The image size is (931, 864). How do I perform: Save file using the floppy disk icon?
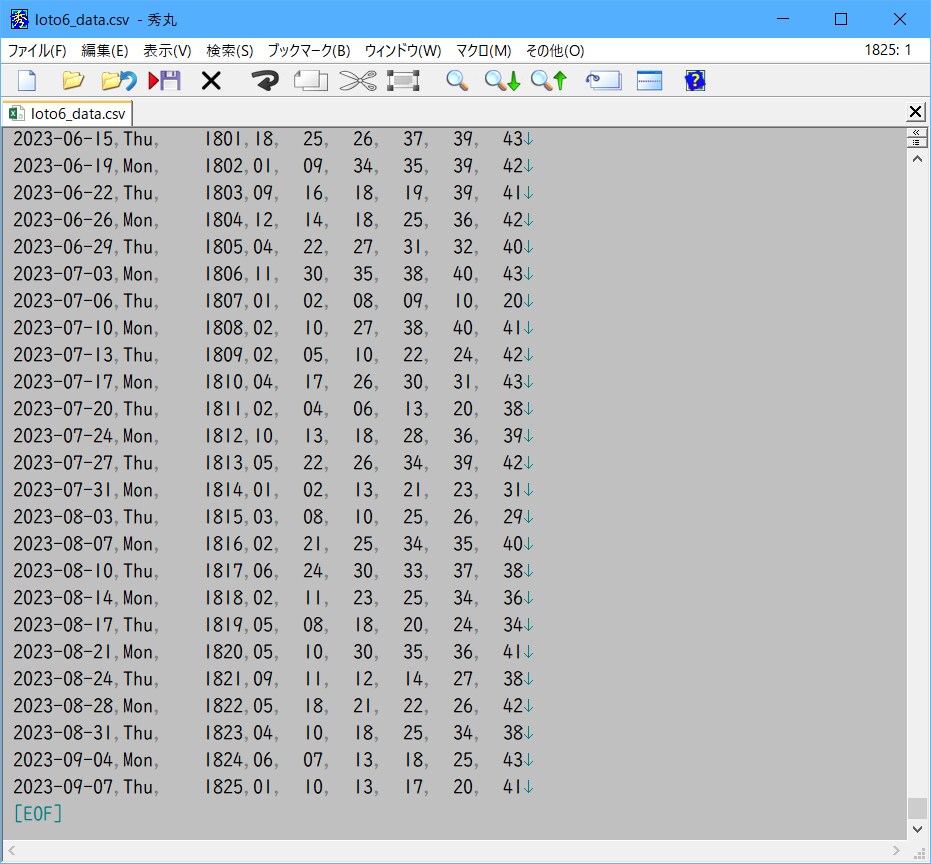click(164, 80)
